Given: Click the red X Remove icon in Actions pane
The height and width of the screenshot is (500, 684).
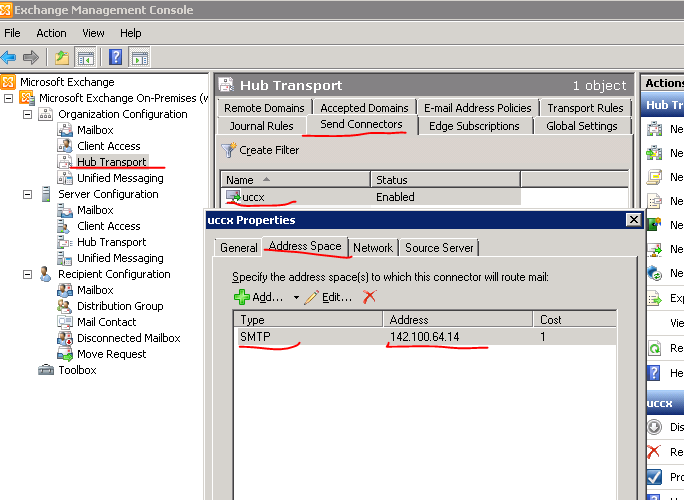Looking at the screenshot, I should (x=654, y=452).
